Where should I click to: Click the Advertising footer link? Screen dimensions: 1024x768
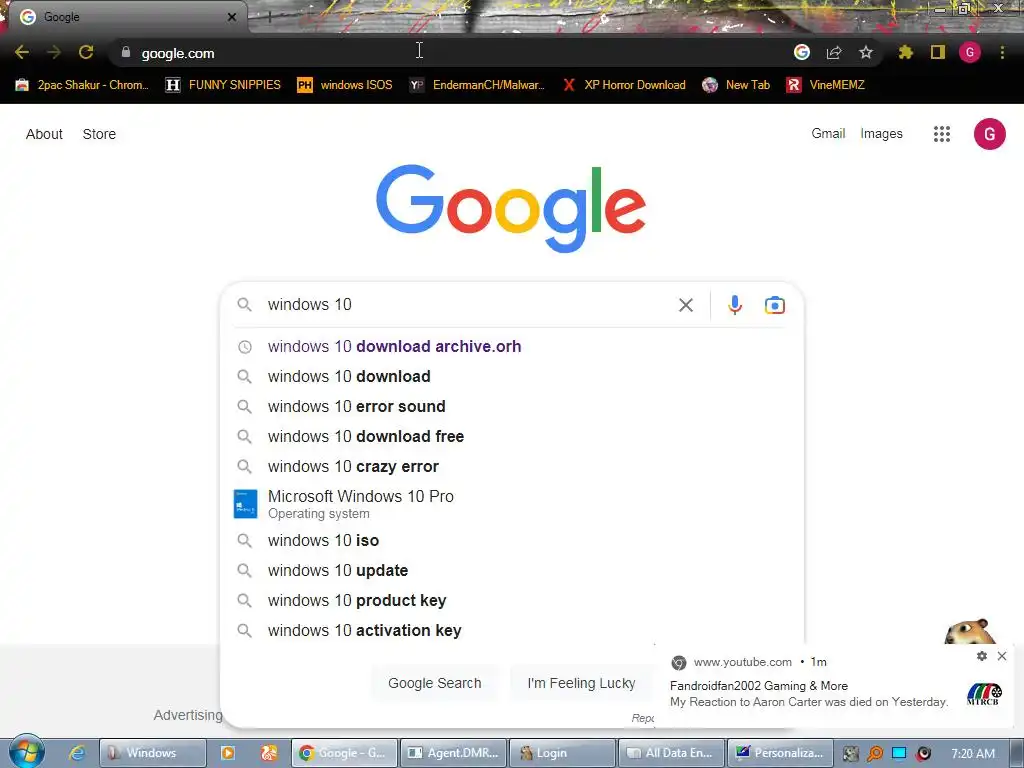click(188, 715)
